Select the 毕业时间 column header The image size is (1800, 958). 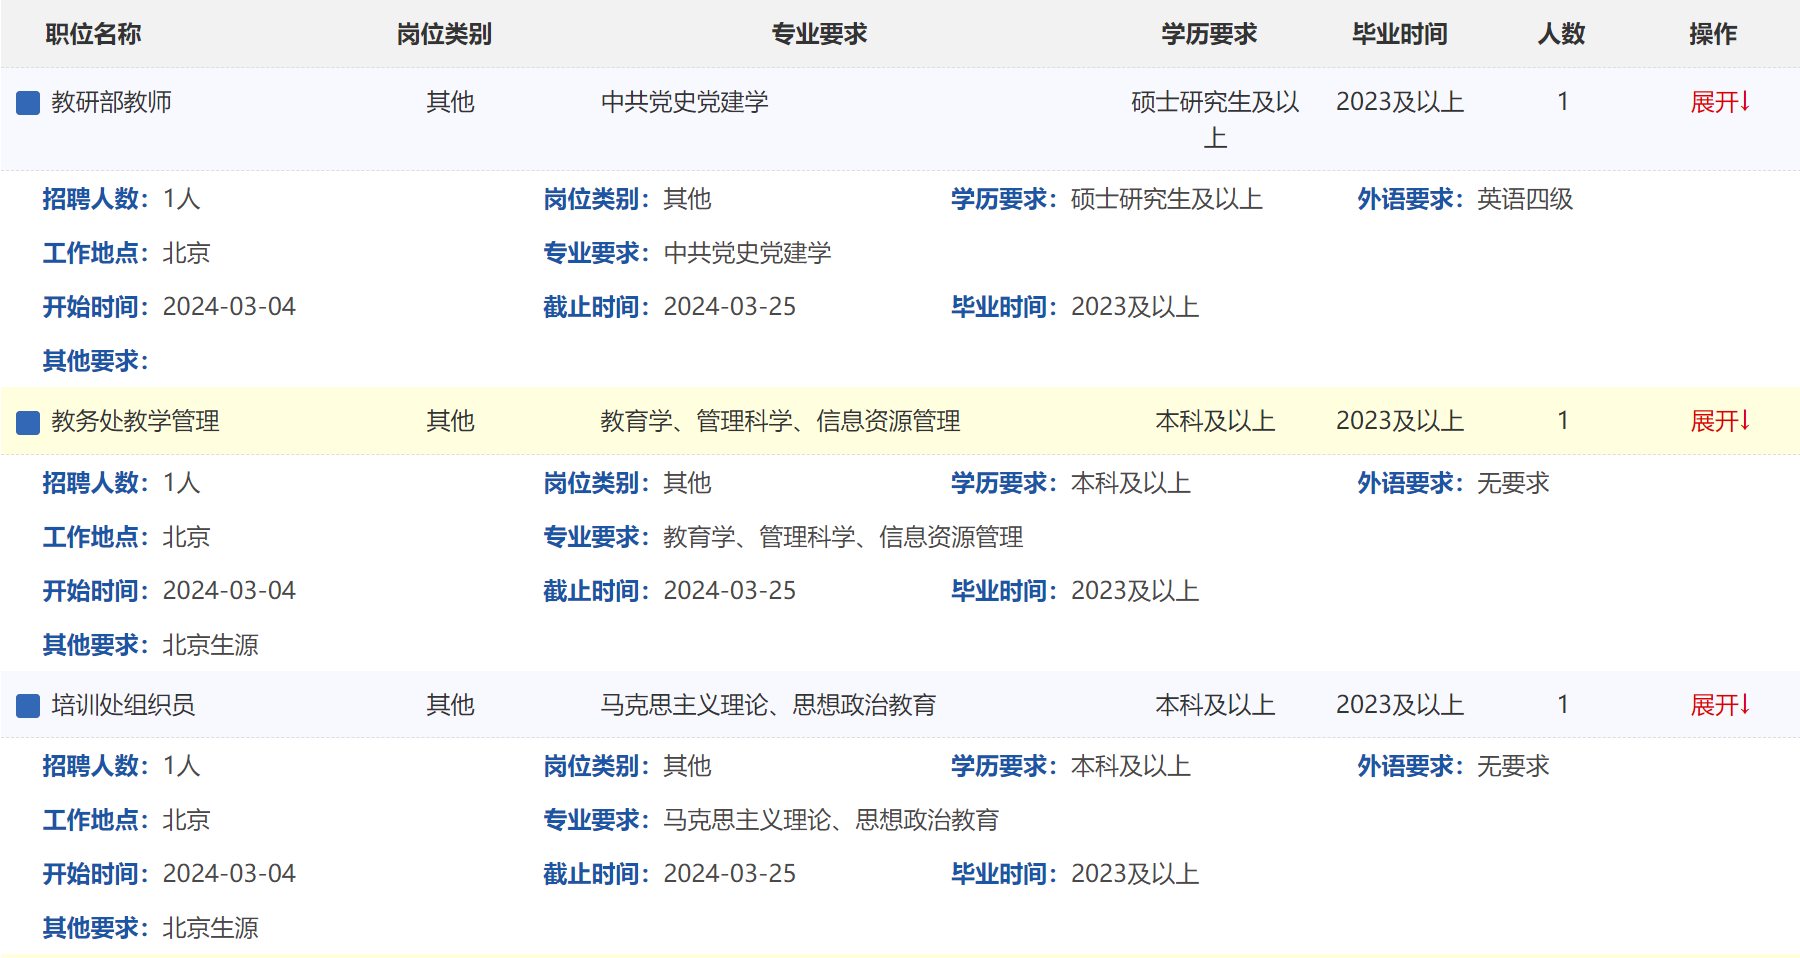pos(1400,34)
